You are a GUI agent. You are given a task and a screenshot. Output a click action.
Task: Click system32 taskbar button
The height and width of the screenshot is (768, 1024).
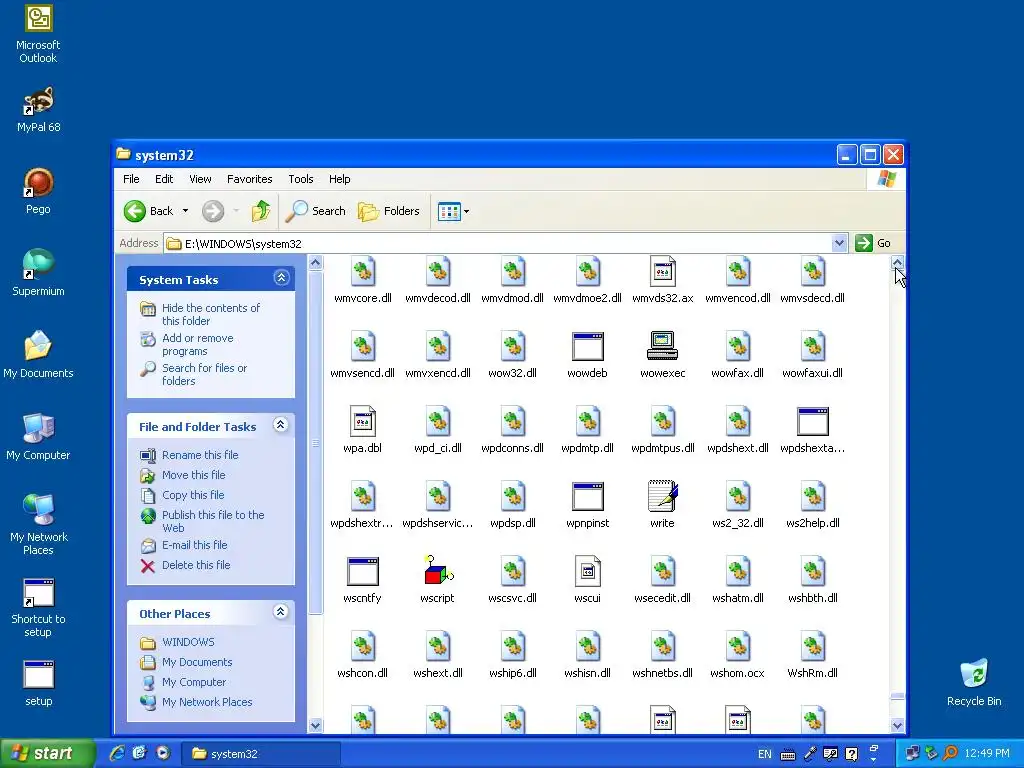pyautogui.click(x=260, y=754)
